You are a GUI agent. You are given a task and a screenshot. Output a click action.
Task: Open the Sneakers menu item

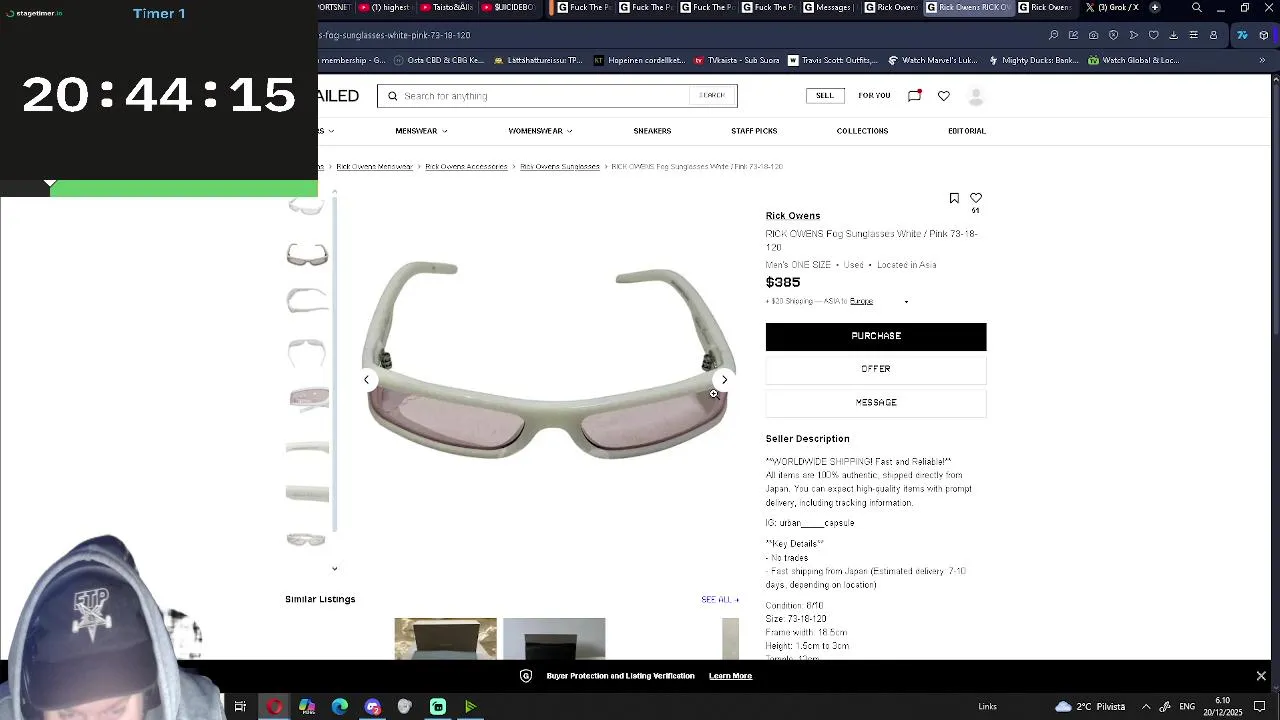pos(652,131)
